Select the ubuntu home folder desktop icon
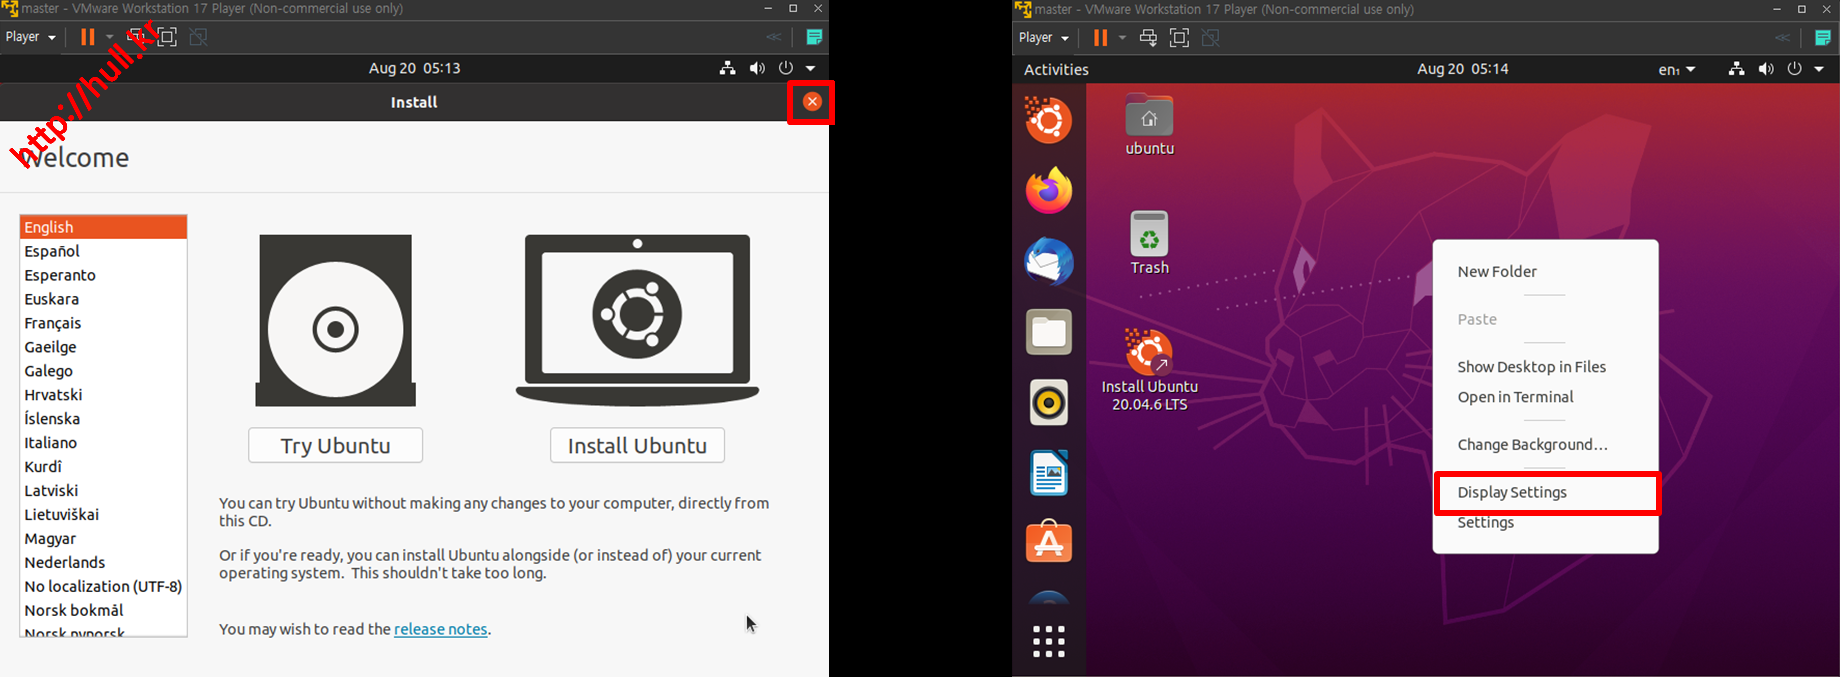Screen dimensions: 1840x677 coord(1150,125)
